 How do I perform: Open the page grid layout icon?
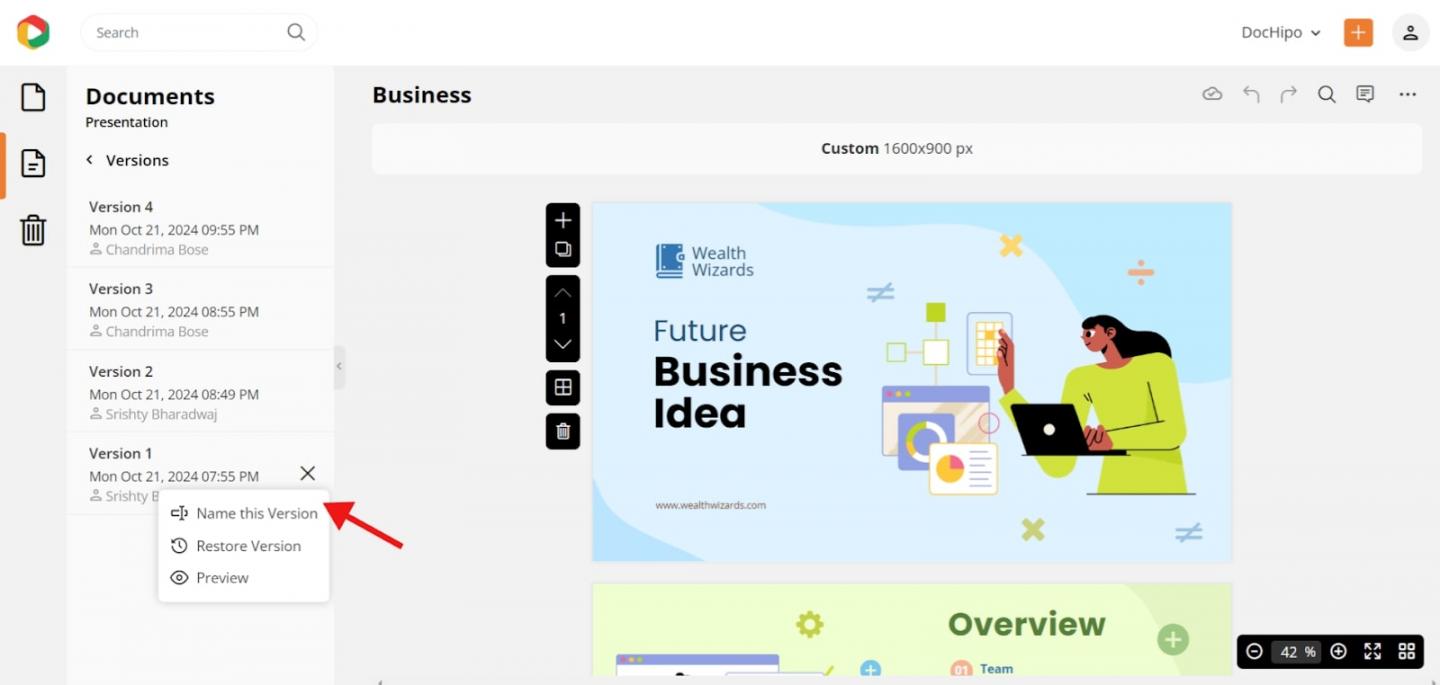[563, 387]
